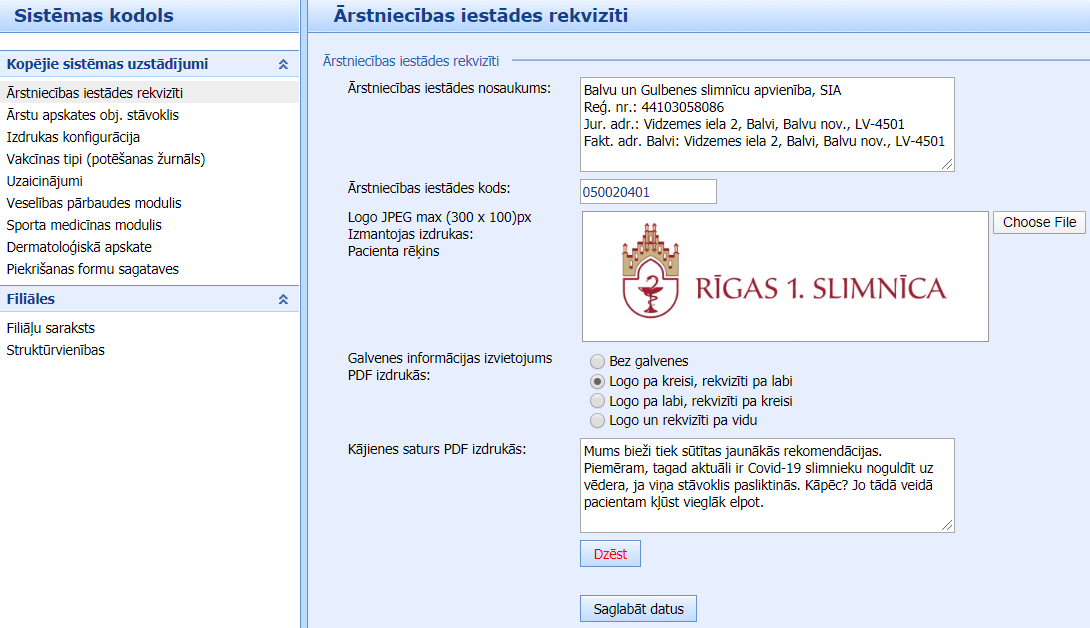Click the Choose File button
Viewport: 1090px width, 628px height.
1039,222
